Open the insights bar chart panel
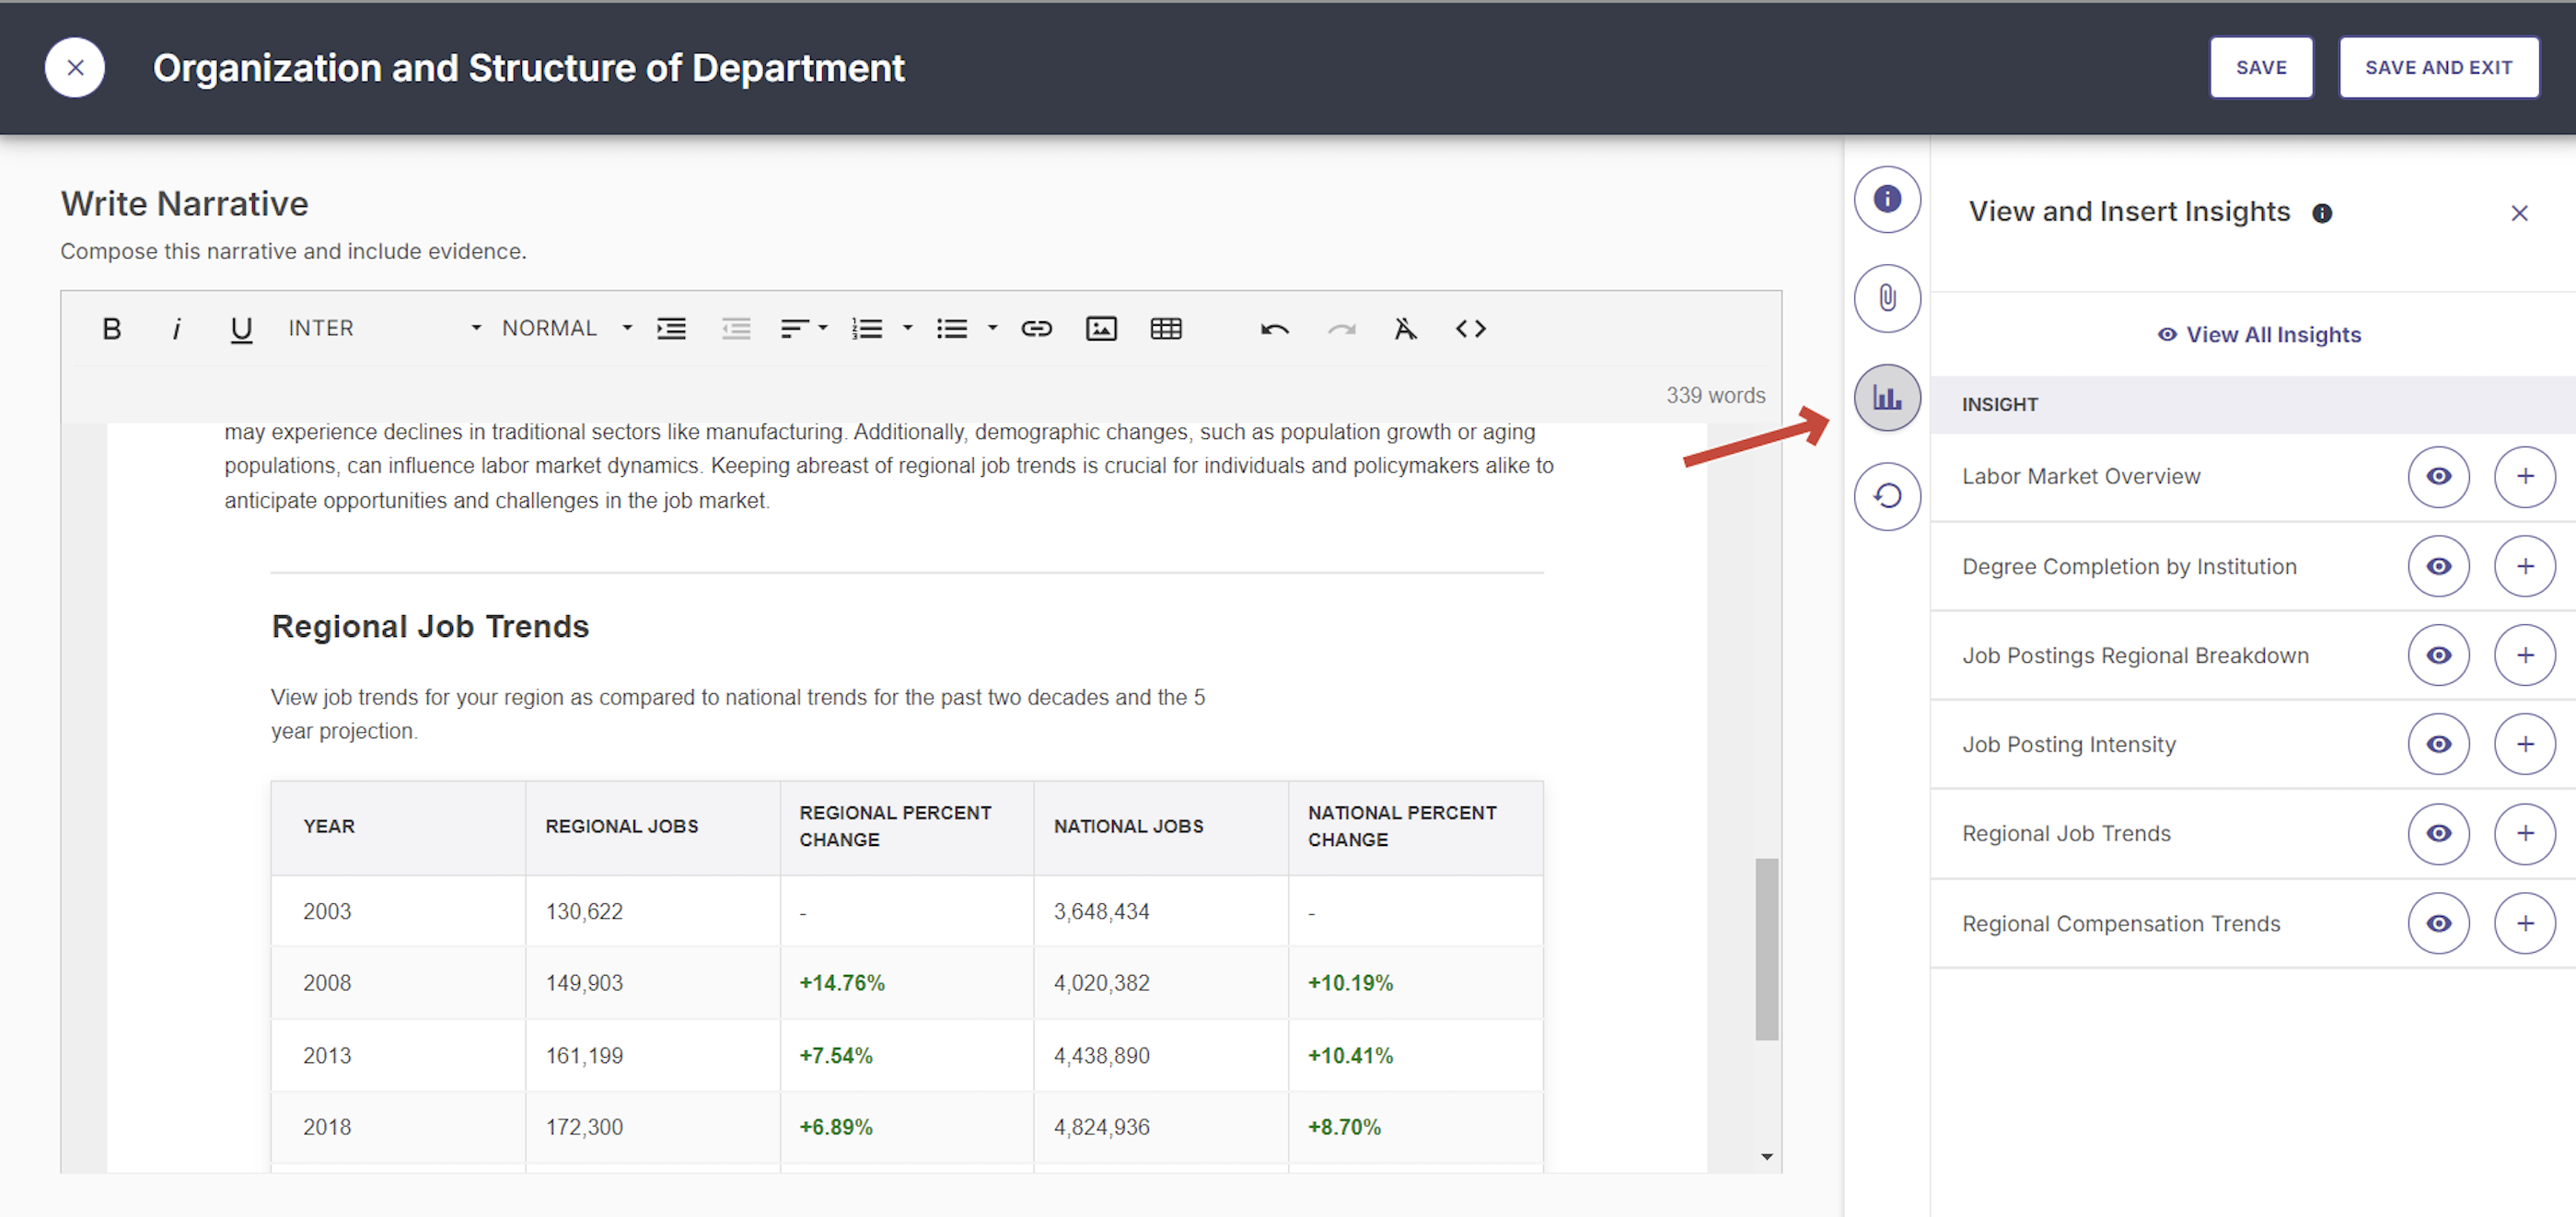2576x1217 pixels. coord(1887,397)
